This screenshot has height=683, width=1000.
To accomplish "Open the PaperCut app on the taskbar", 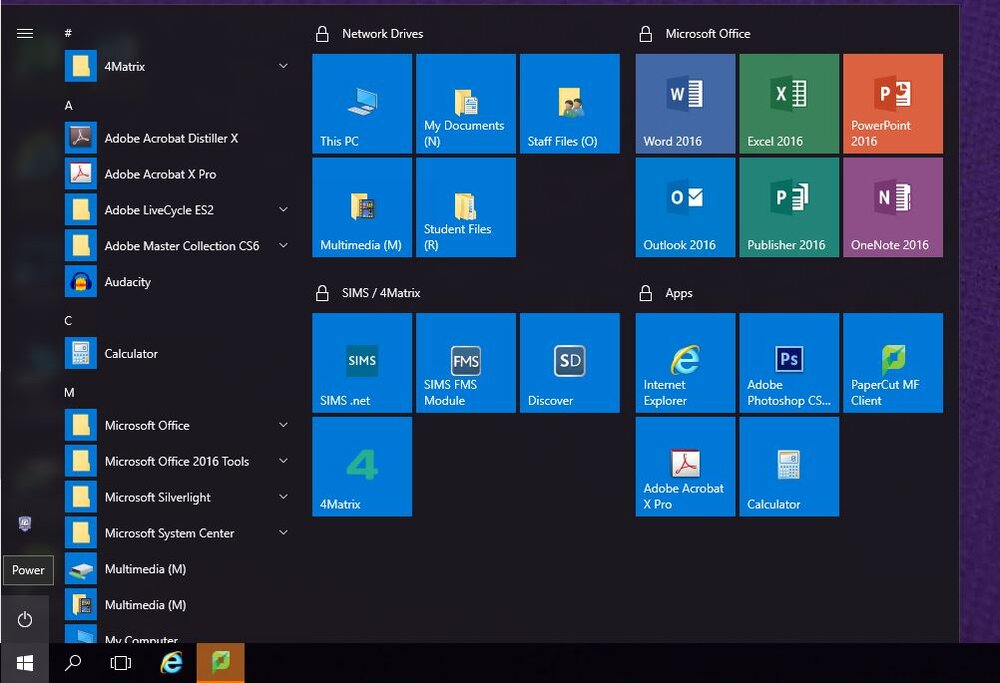I will point(221,663).
